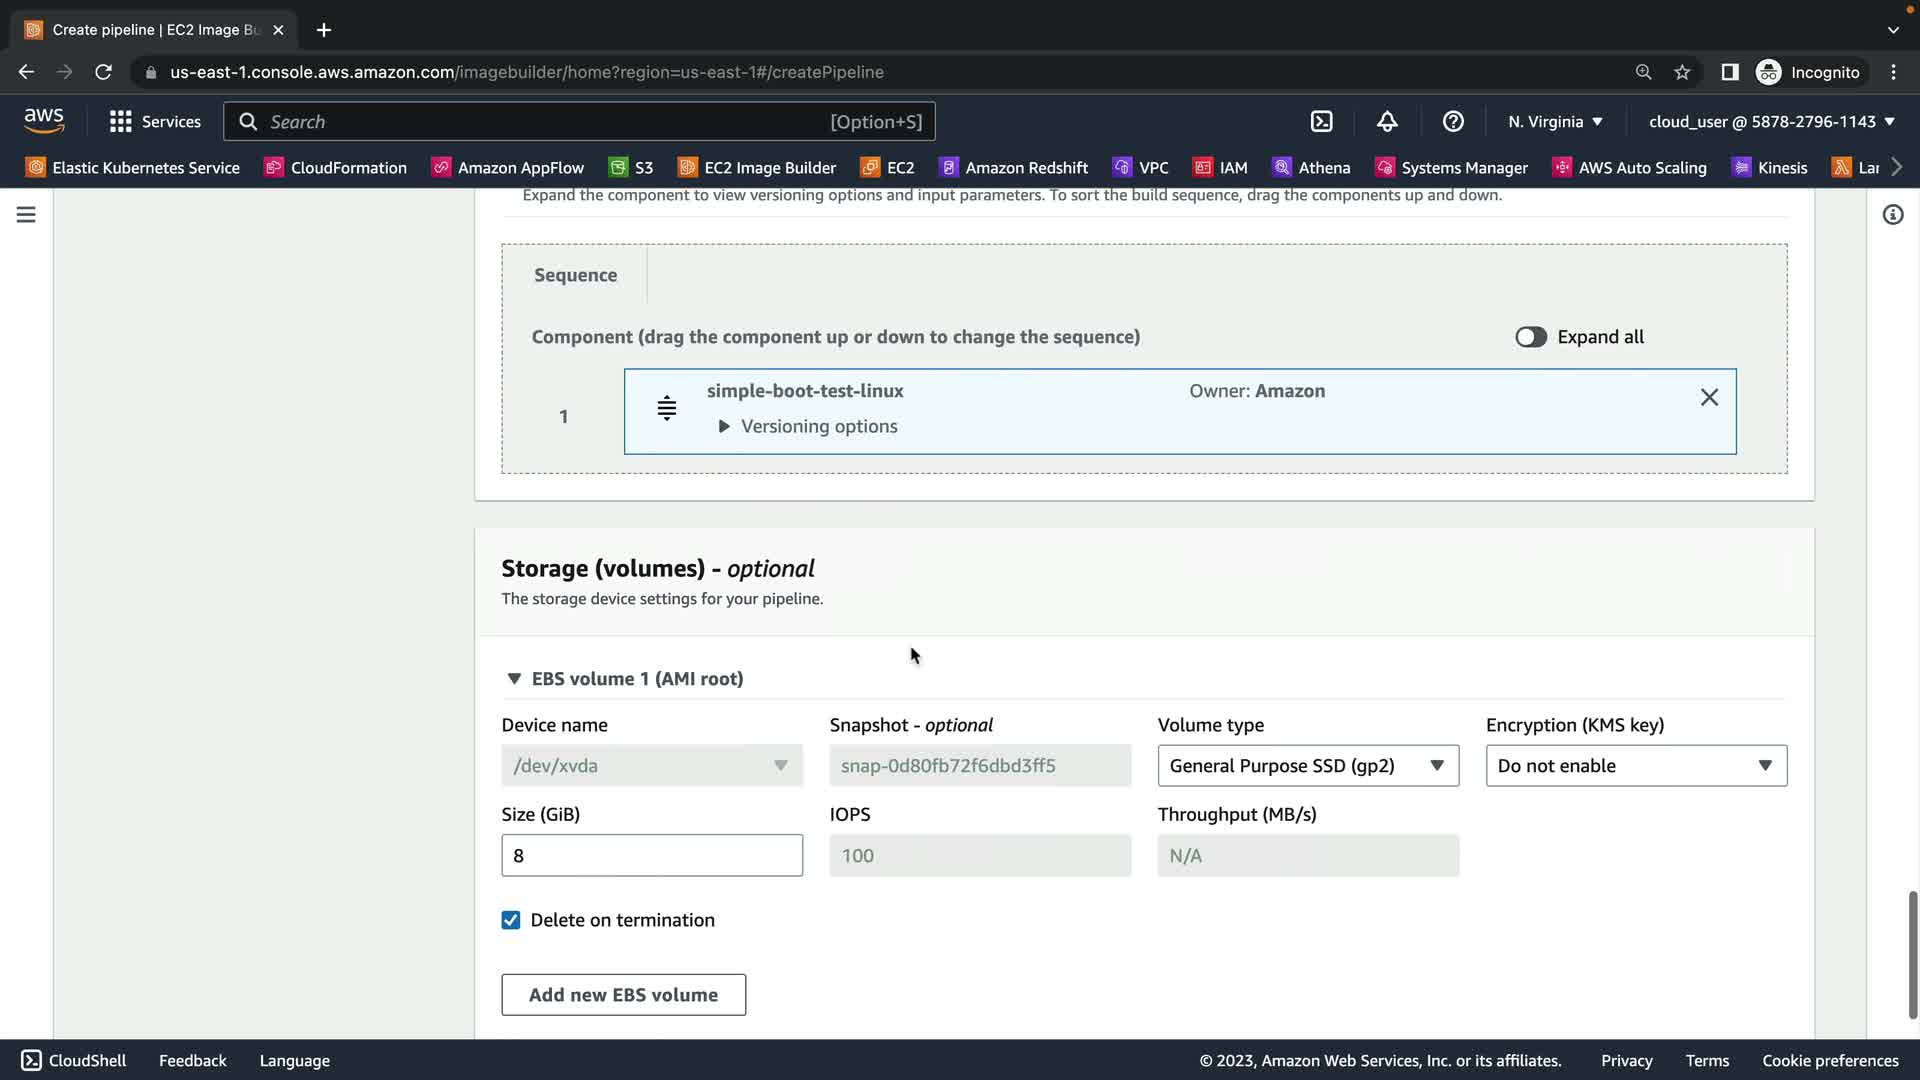
Task: Collapse EBS volume 1 (AMI root) section
Action: pyautogui.click(x=514, y=679)
